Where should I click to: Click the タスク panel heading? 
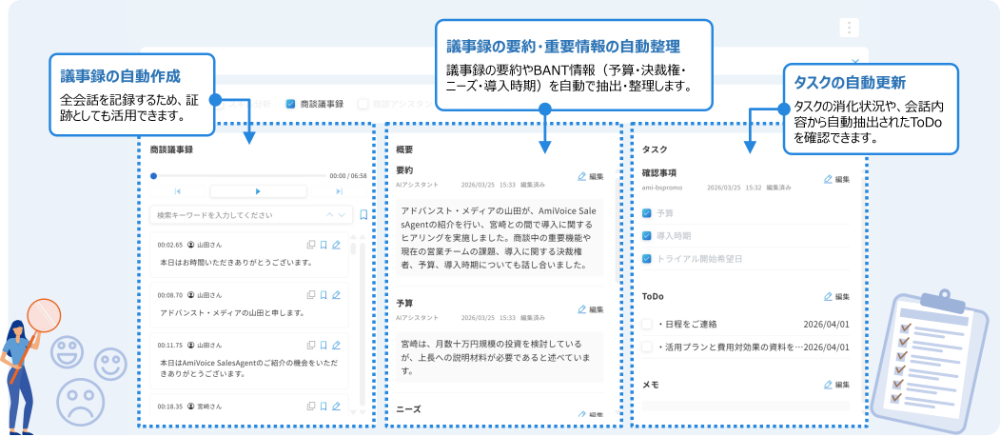point(654,149)
